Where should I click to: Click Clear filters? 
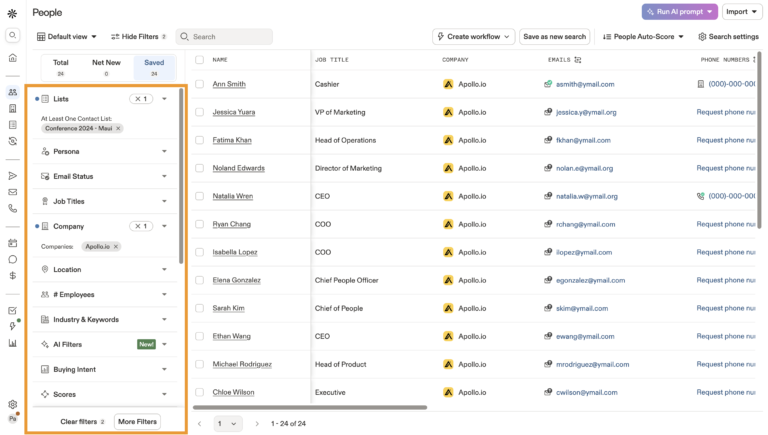pyautogui.click(x=82, y=422)
